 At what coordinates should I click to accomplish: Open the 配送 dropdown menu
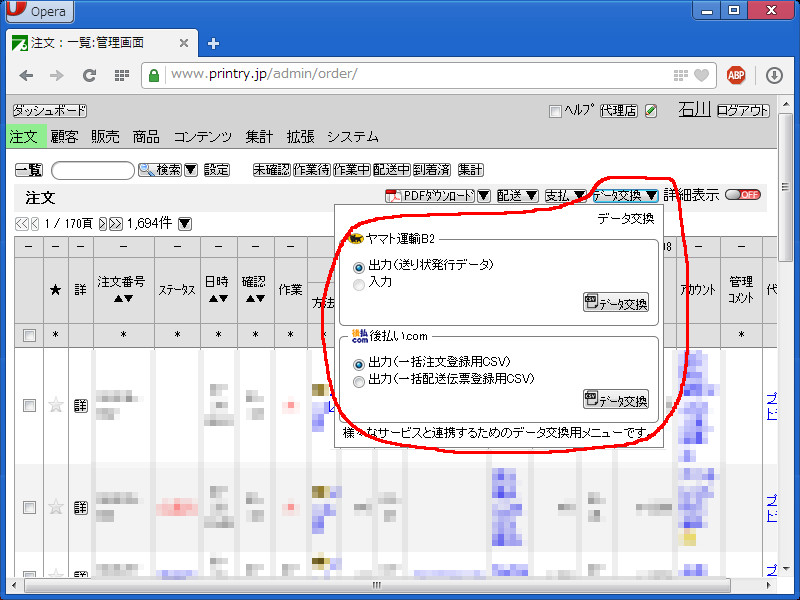[518, 196]
